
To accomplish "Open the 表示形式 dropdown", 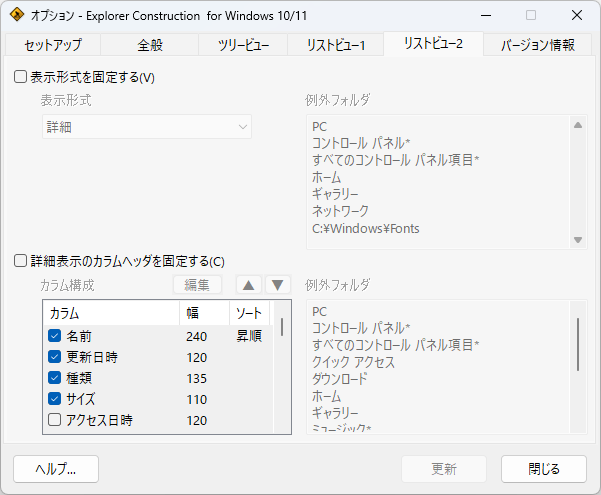I will (x=146, y=127).
